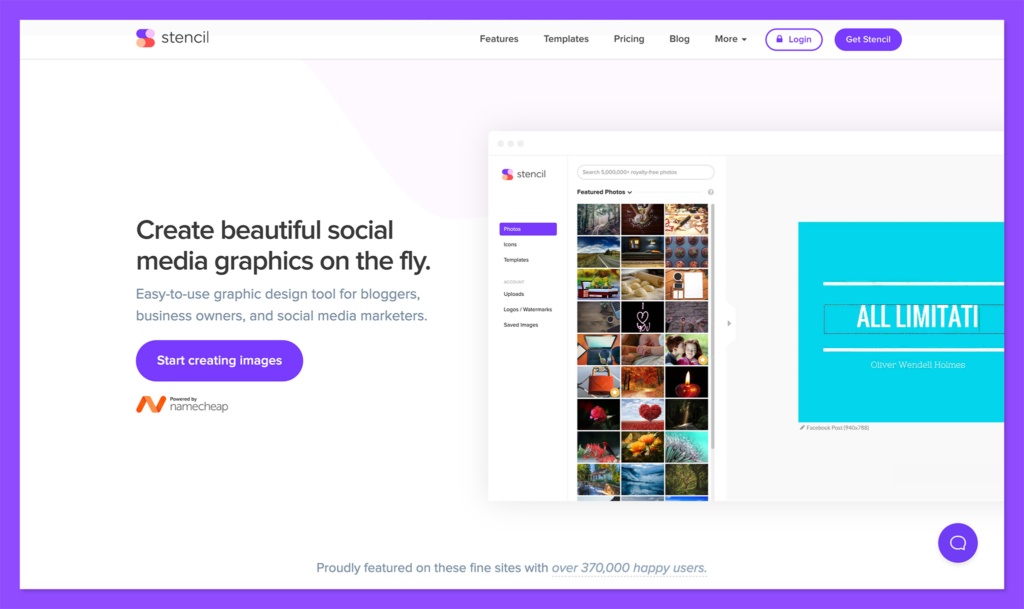Click the help icon next to Featured Photos
The height and width of the screenshot is (609, 1024).
click(710, 190)
